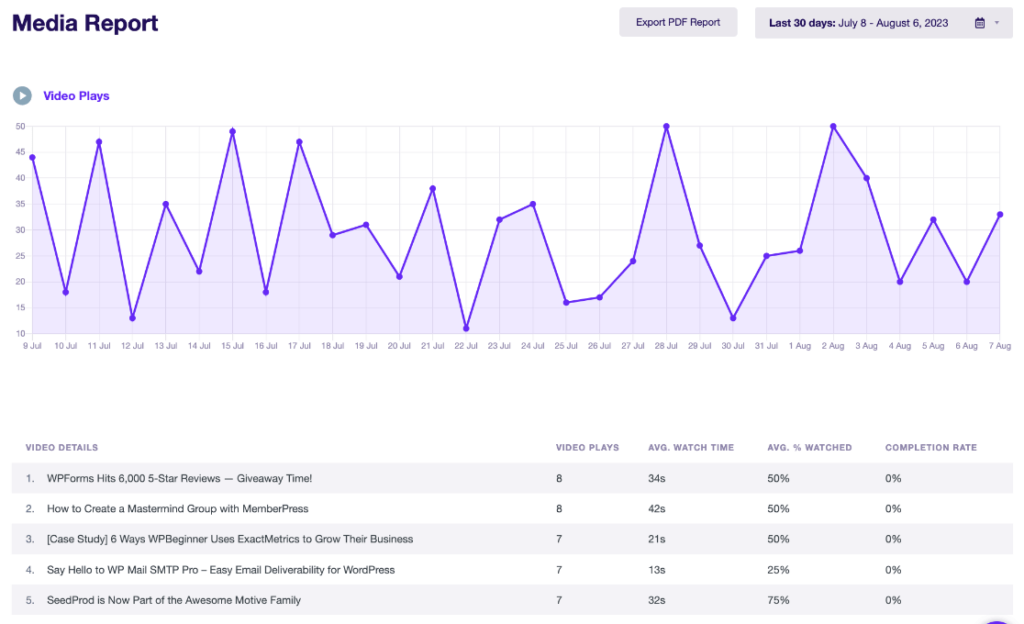Click the Video Plays column header
The image size is (1024, 624).
point(587,447)
